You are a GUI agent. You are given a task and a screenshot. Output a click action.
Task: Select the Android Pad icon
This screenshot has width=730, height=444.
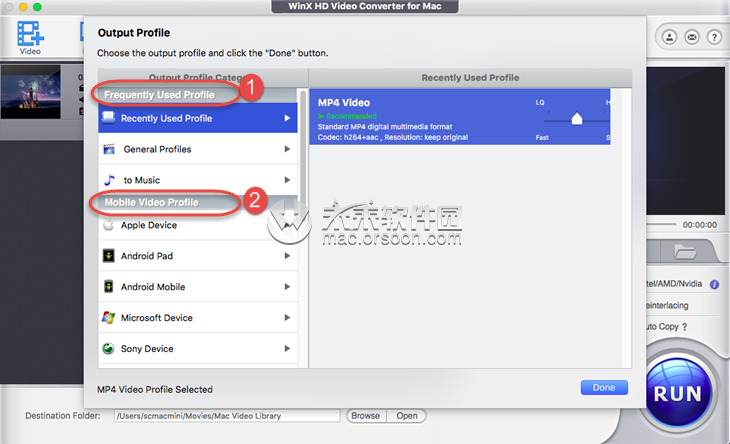(108, 256)
